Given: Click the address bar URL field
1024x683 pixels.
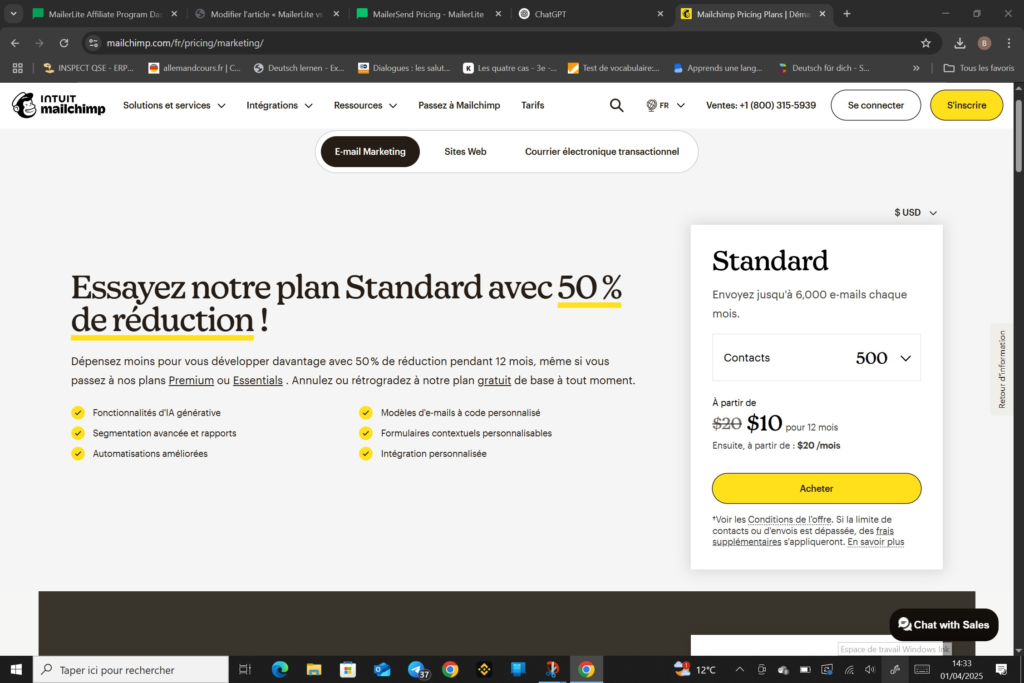Looking at the screenshot, I should (503, 43).
